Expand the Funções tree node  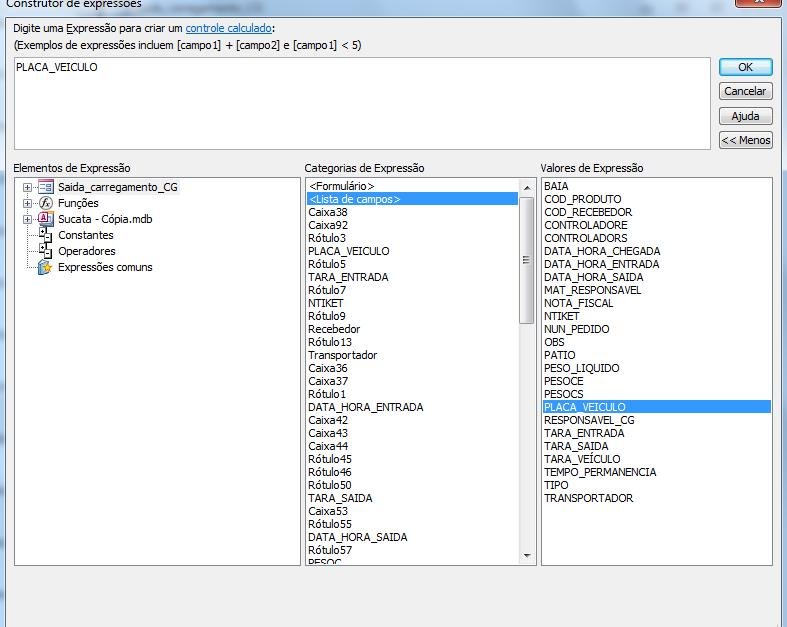pos(27,203)
